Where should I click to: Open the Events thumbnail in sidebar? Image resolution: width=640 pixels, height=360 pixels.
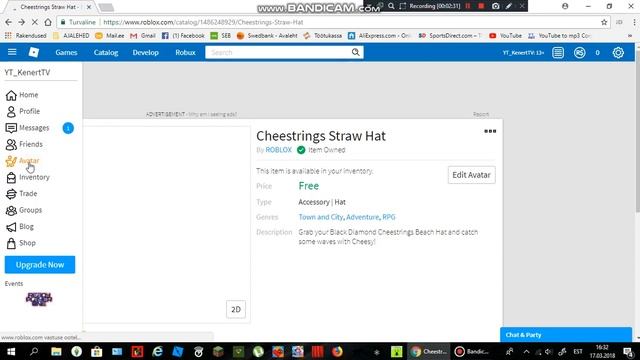(39, 299)
